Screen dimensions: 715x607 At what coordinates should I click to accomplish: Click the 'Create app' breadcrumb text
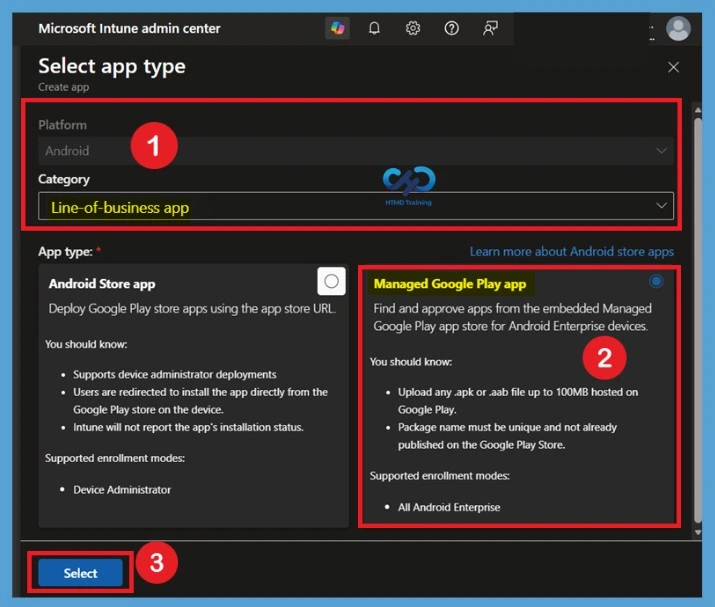pos(63,87)
